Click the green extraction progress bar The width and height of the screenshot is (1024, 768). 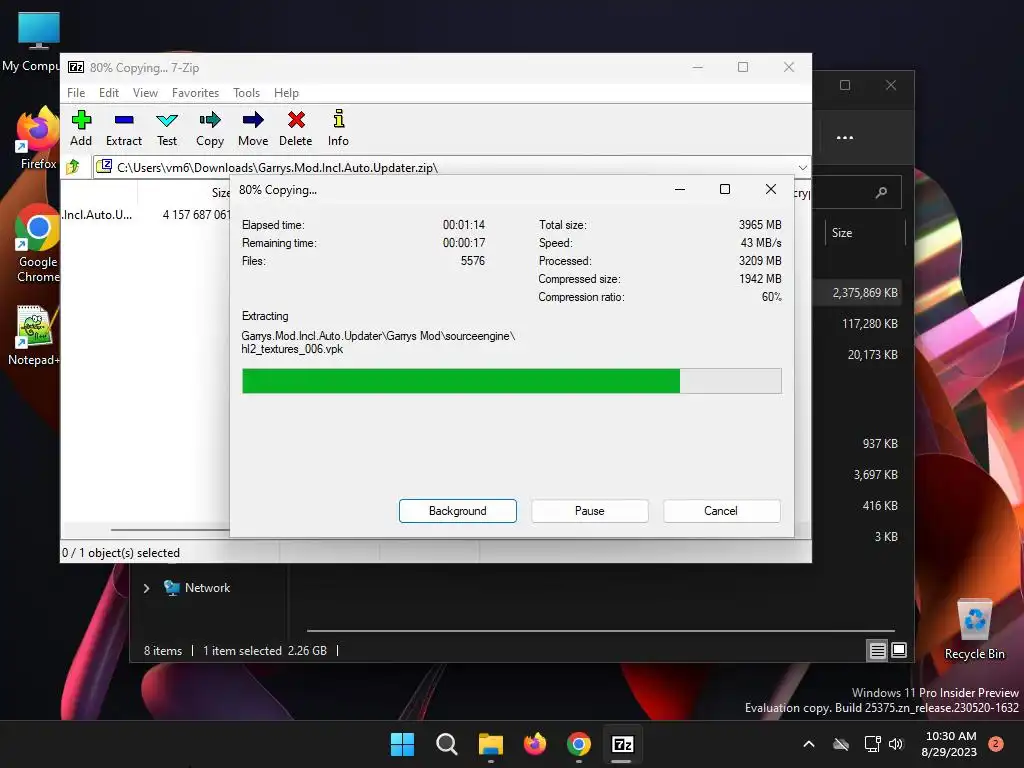click(x=511, y=381)
